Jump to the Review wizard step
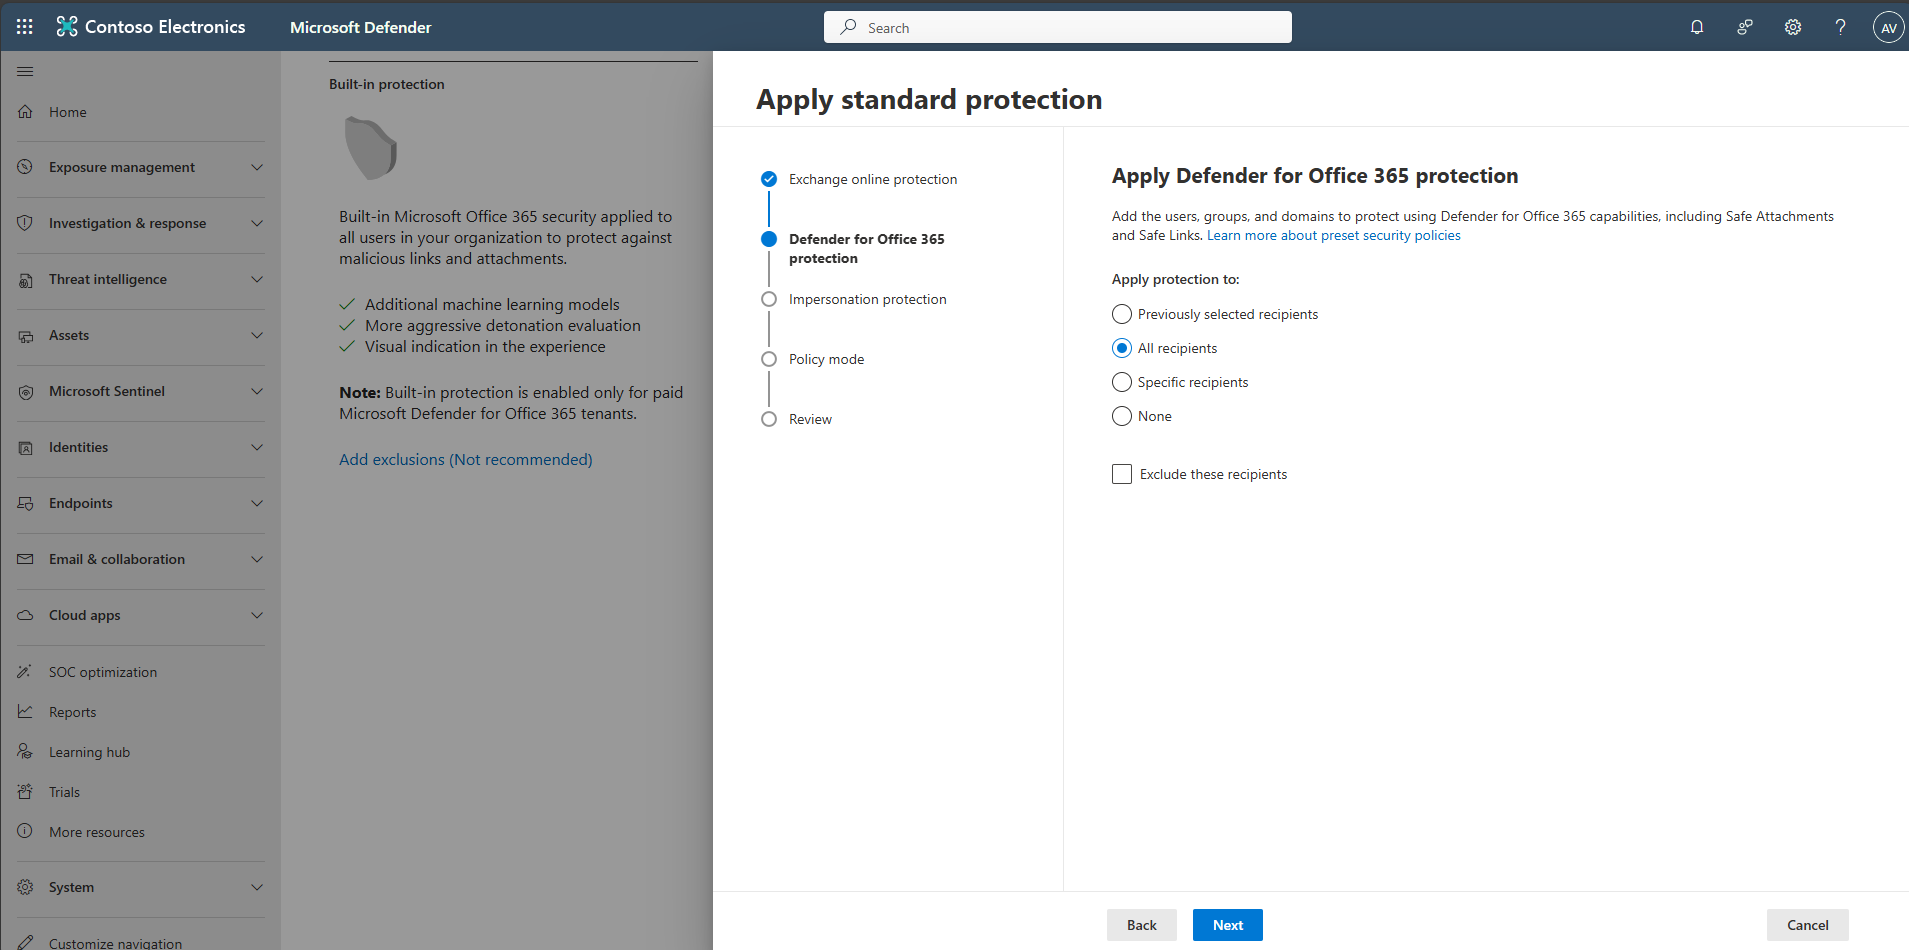 point(811,419)
